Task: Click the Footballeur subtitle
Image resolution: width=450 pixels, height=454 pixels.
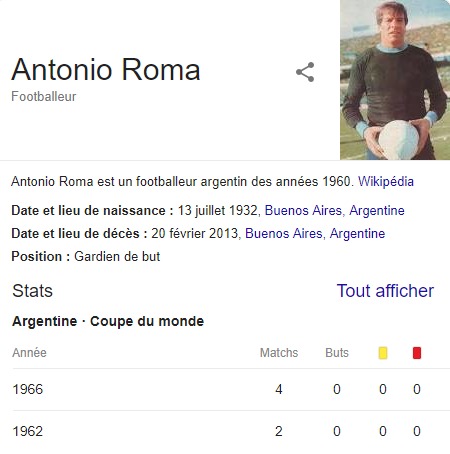Action: tap(44, 97)
